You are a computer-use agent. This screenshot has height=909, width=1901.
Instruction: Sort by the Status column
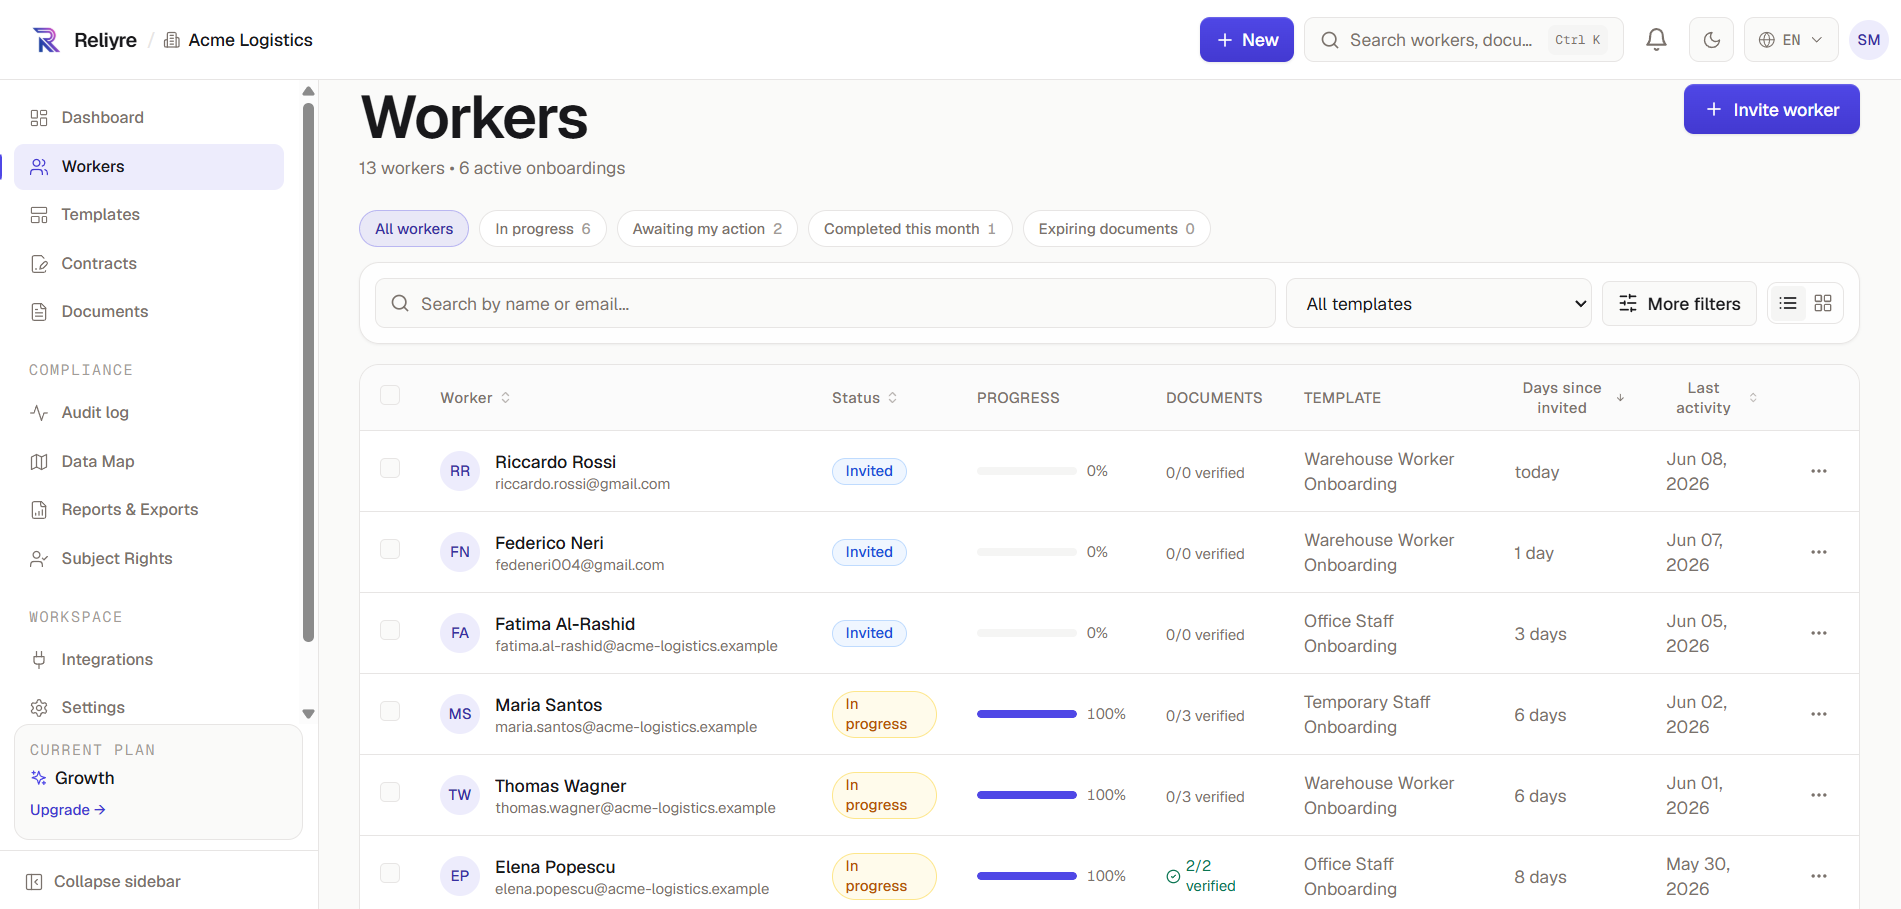pyautogui.click(x=864, y=398)
